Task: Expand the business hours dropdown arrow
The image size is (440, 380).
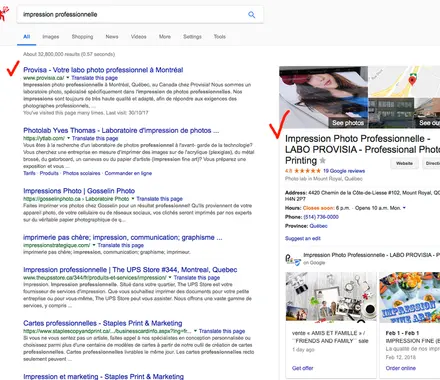Action: [x=404, y=208]
